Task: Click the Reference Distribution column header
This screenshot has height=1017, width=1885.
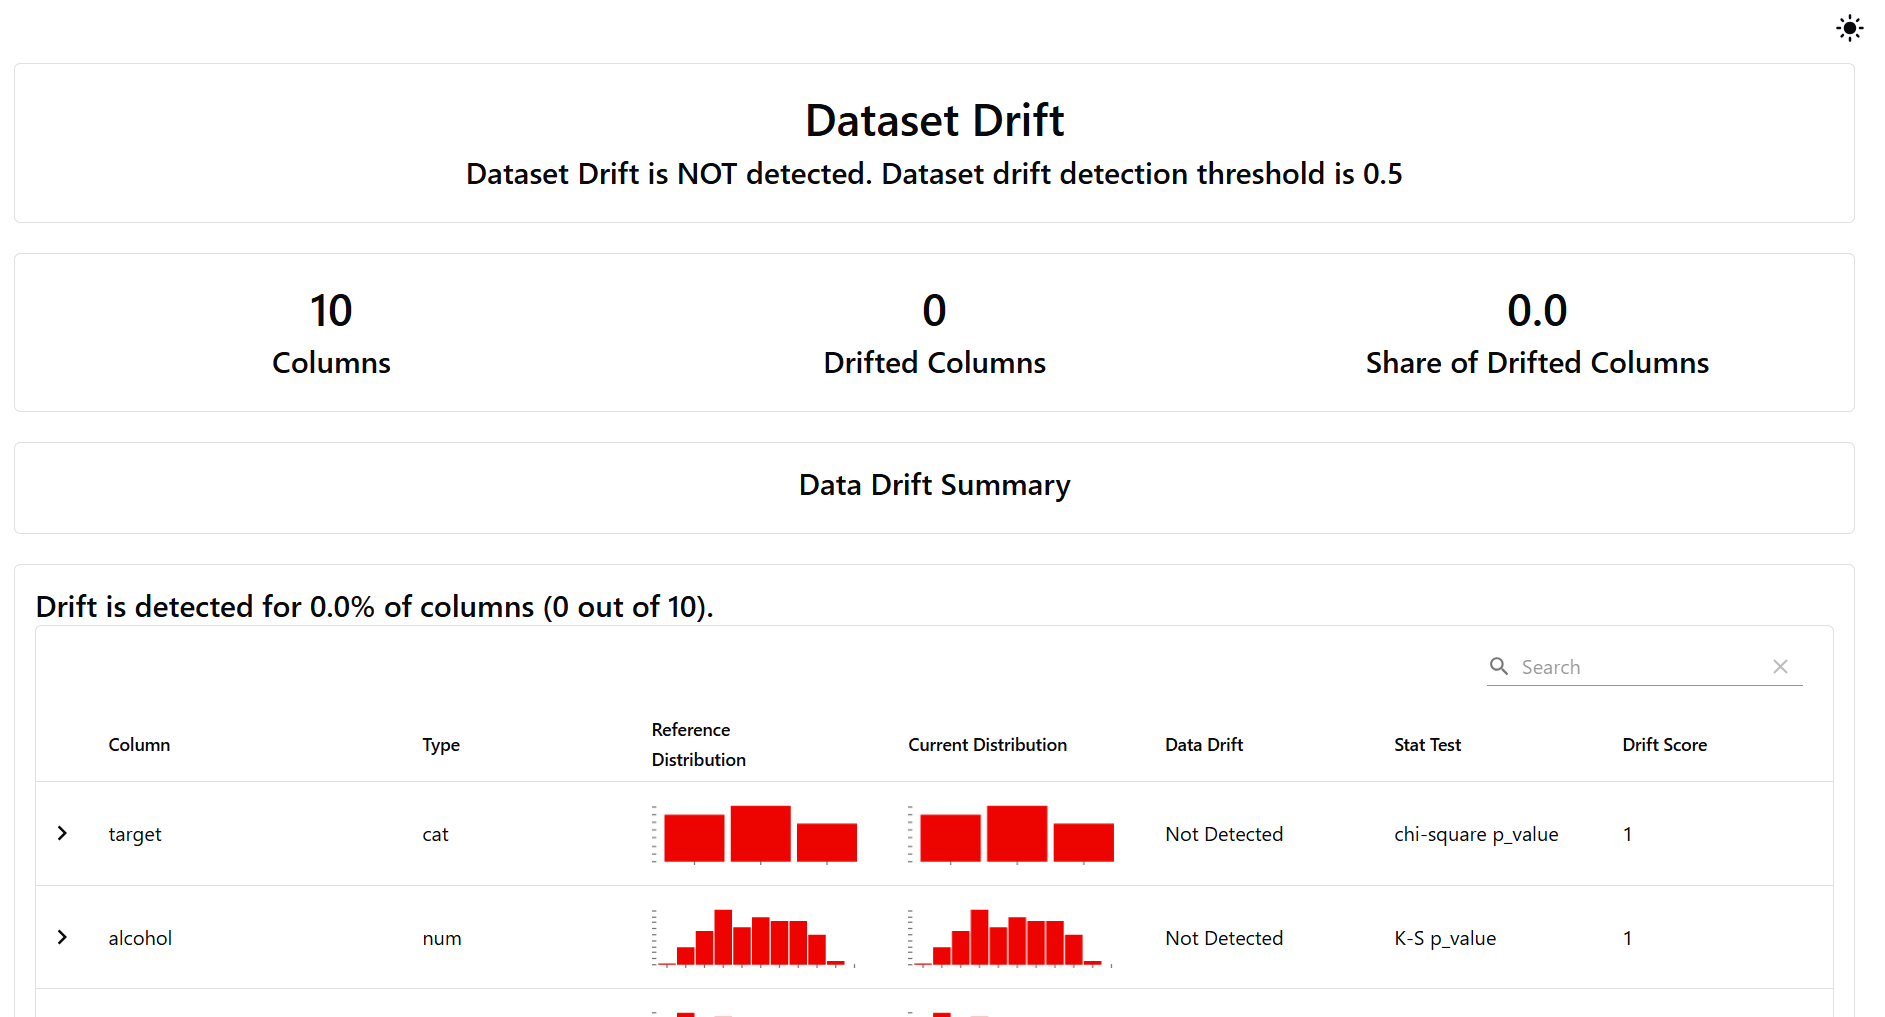Action: pos(698,745)
